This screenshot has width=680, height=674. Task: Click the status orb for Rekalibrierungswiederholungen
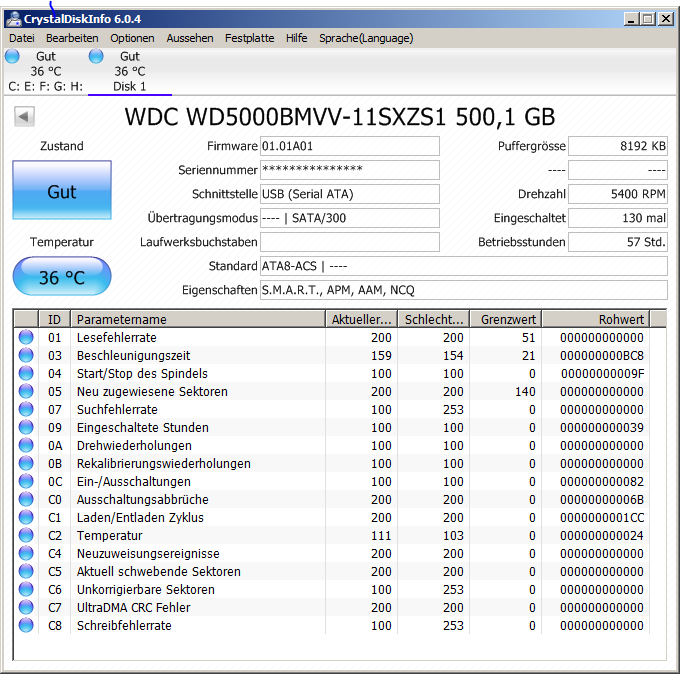26,463
